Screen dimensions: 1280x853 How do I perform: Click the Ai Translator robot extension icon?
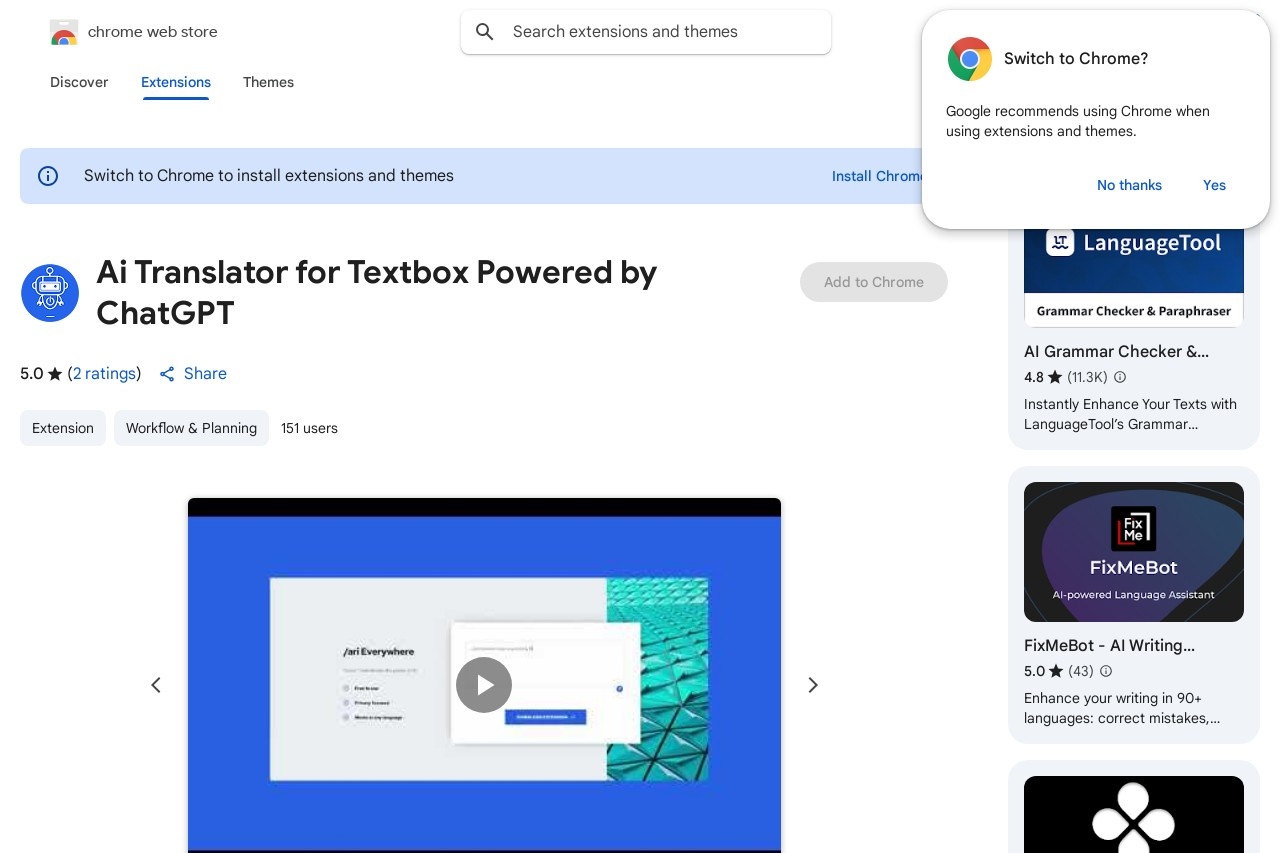pos(50,293)
